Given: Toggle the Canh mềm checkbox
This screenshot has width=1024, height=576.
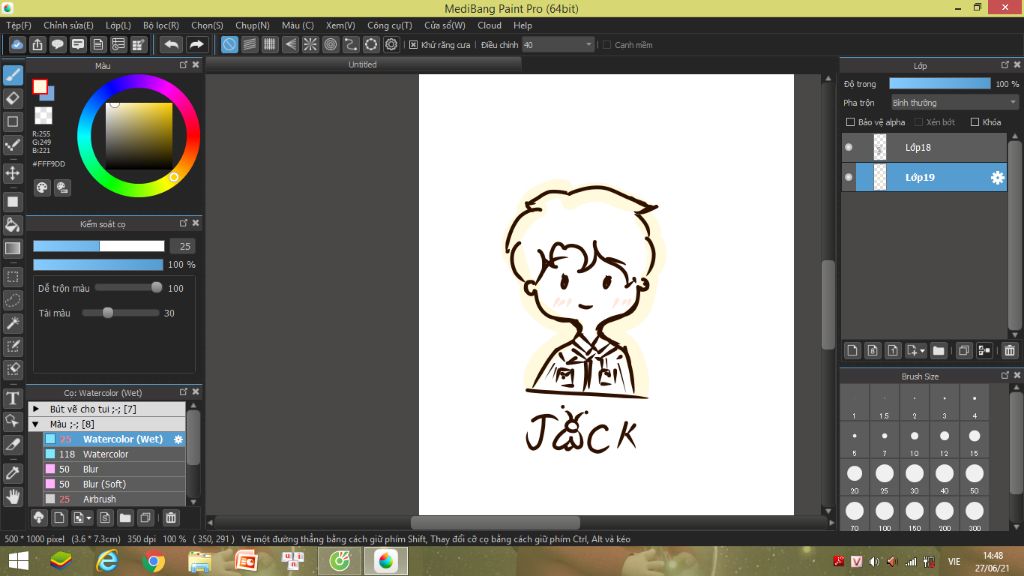Looking at the screenshot, I should click(x=607, y=44).
